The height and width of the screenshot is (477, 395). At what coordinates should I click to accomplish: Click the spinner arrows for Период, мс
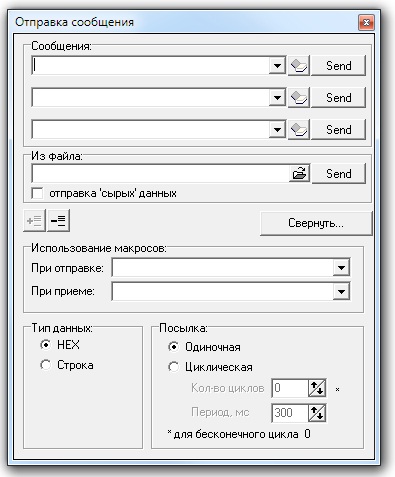[x=317, y=413]
